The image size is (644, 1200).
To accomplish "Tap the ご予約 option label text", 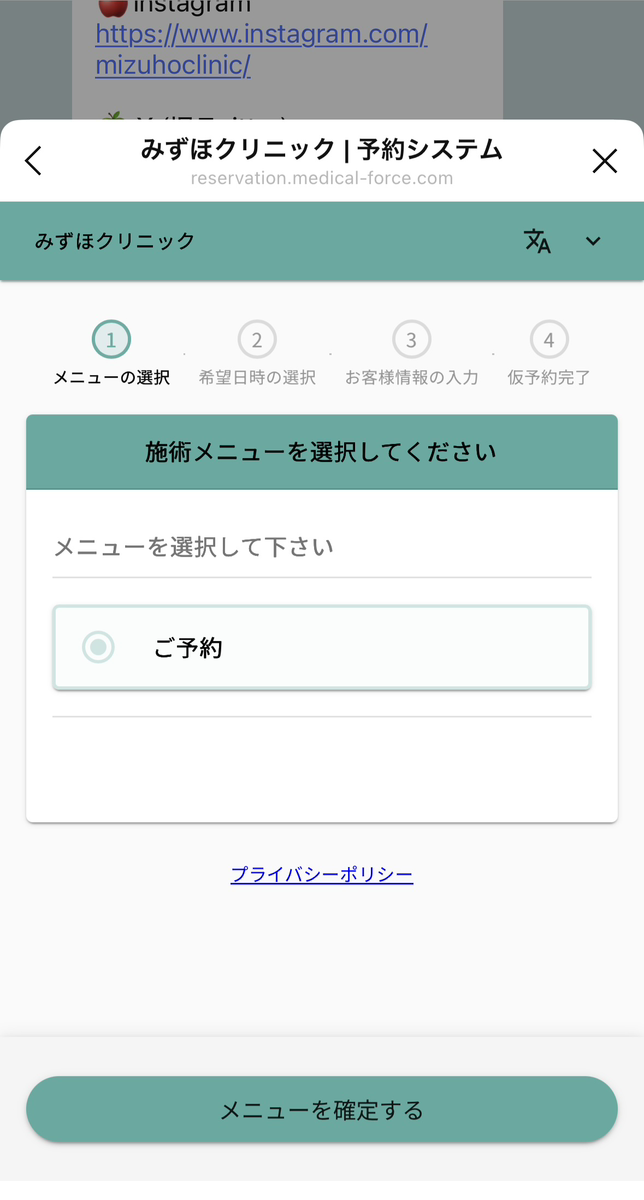I will (x=188, y=648).
